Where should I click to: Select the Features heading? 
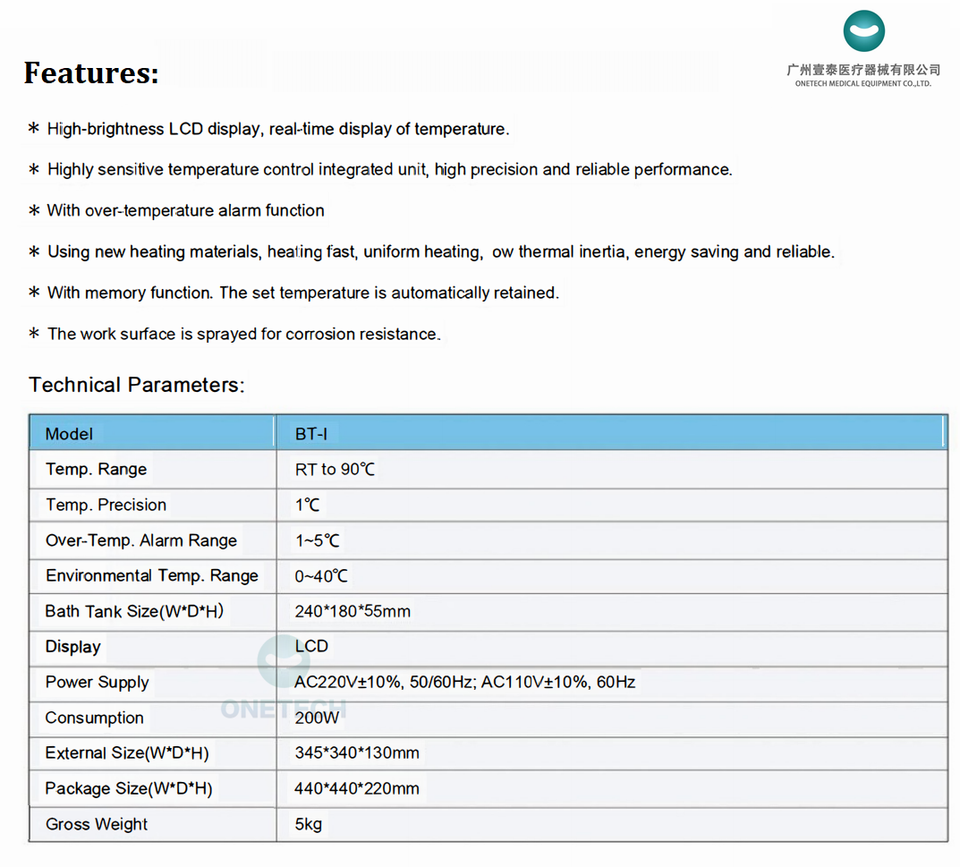91,73
